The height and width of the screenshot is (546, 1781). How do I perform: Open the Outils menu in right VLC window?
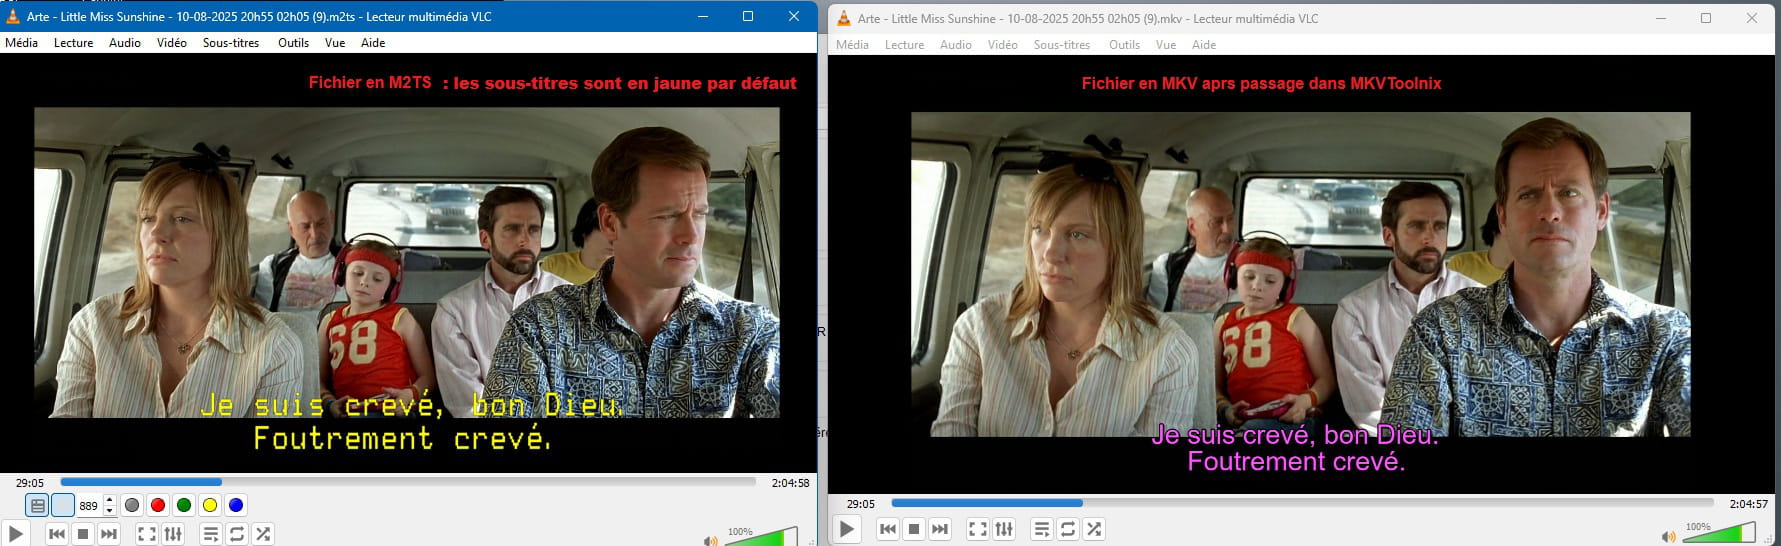pos(1124,45)
